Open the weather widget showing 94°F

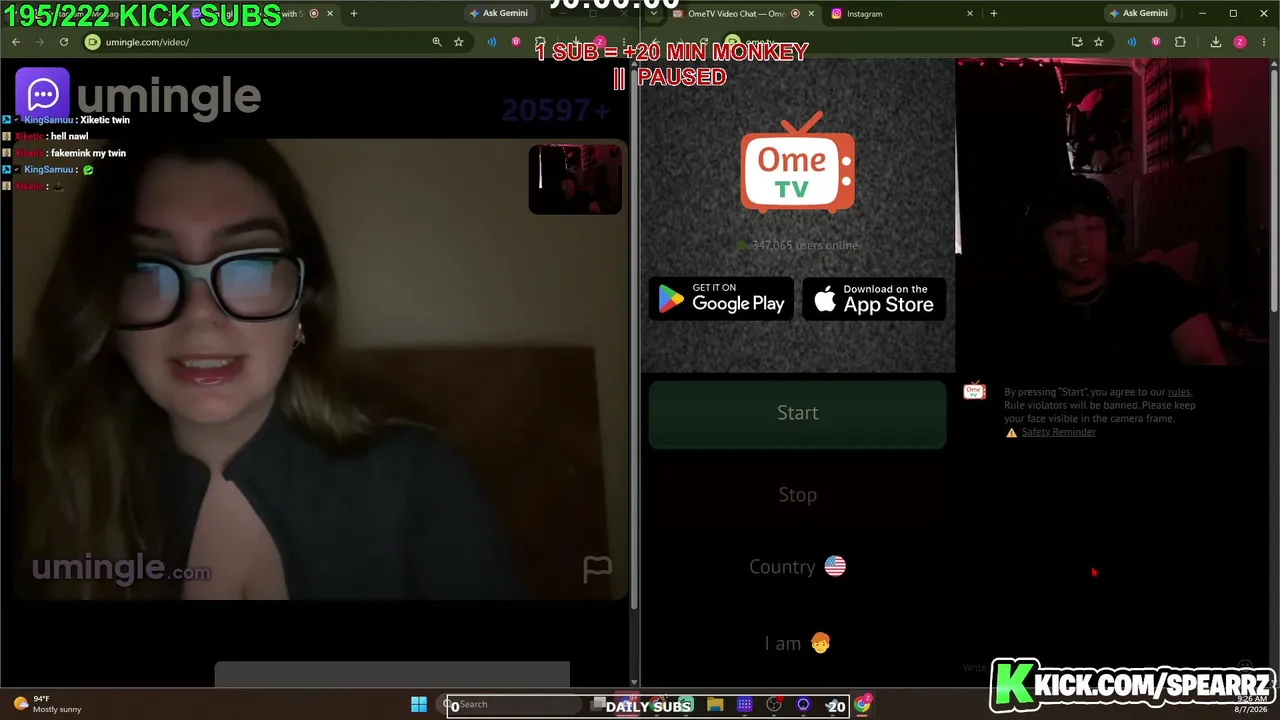click(47, 704)
